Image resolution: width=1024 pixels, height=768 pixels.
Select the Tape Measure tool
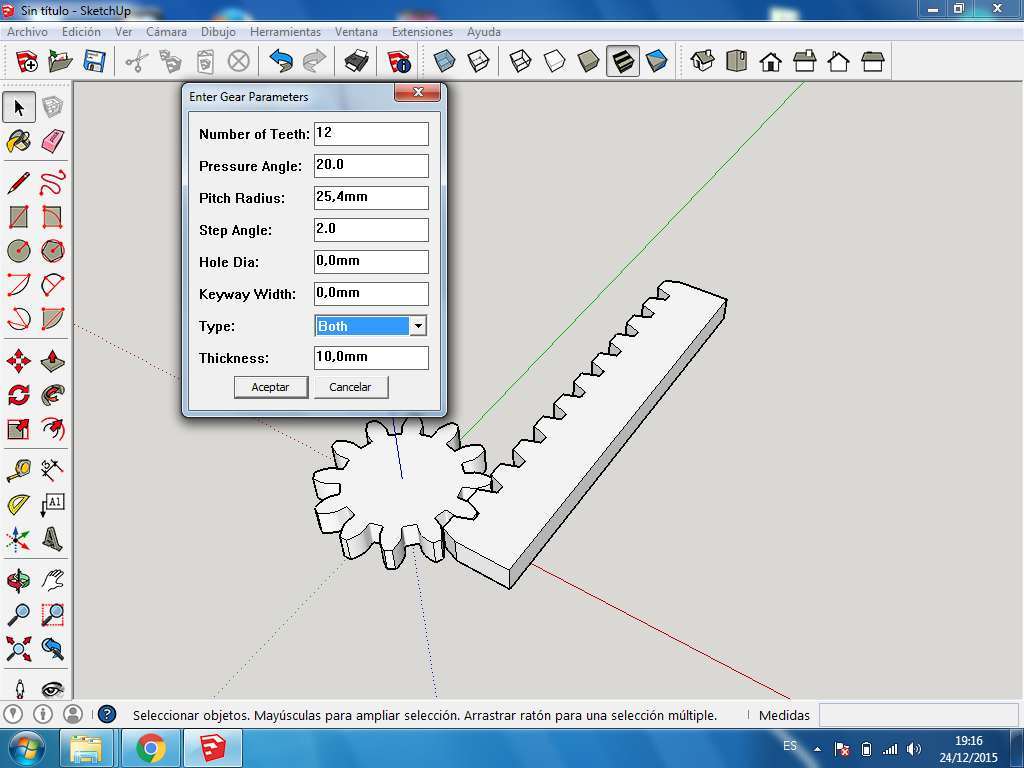(x=19, y=470)
